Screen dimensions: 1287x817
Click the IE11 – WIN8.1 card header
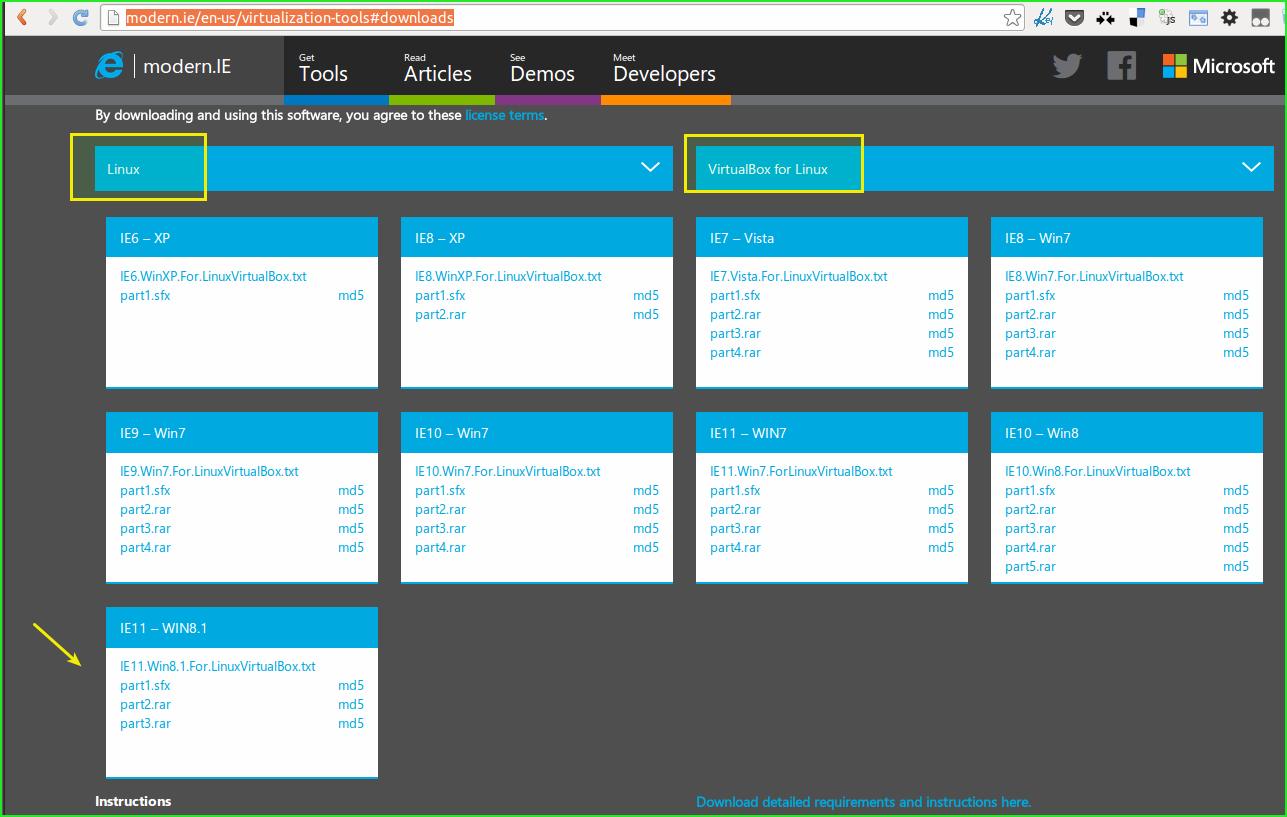point(242,628)
